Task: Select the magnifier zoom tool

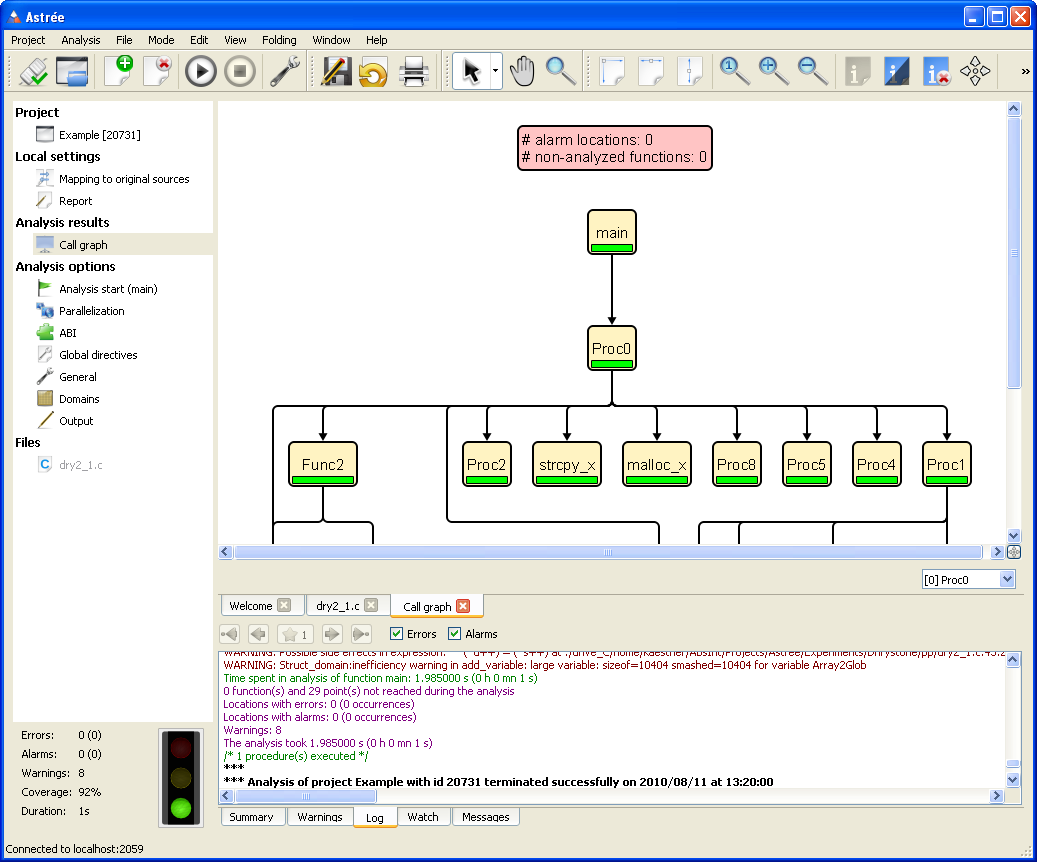Action: point(561,71)
